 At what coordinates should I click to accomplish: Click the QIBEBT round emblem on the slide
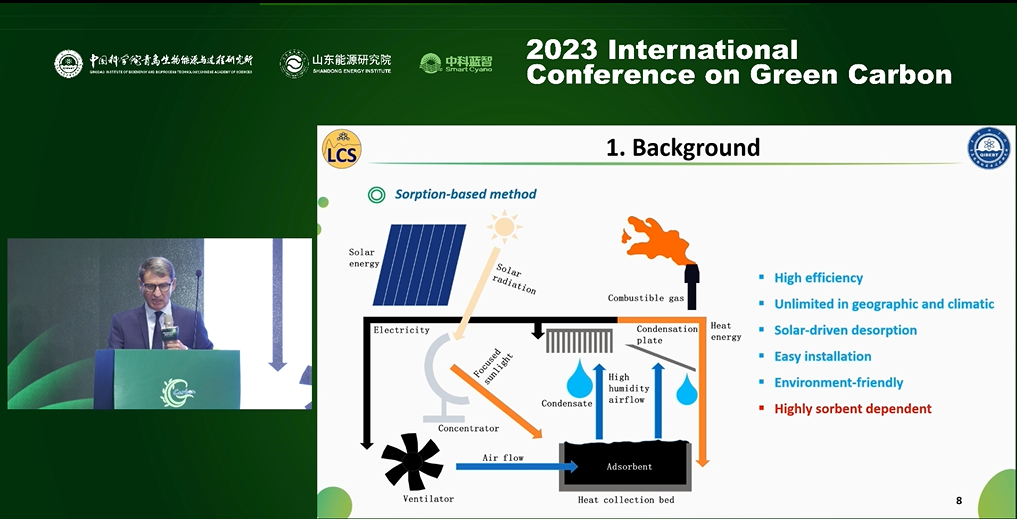[988, 149]
